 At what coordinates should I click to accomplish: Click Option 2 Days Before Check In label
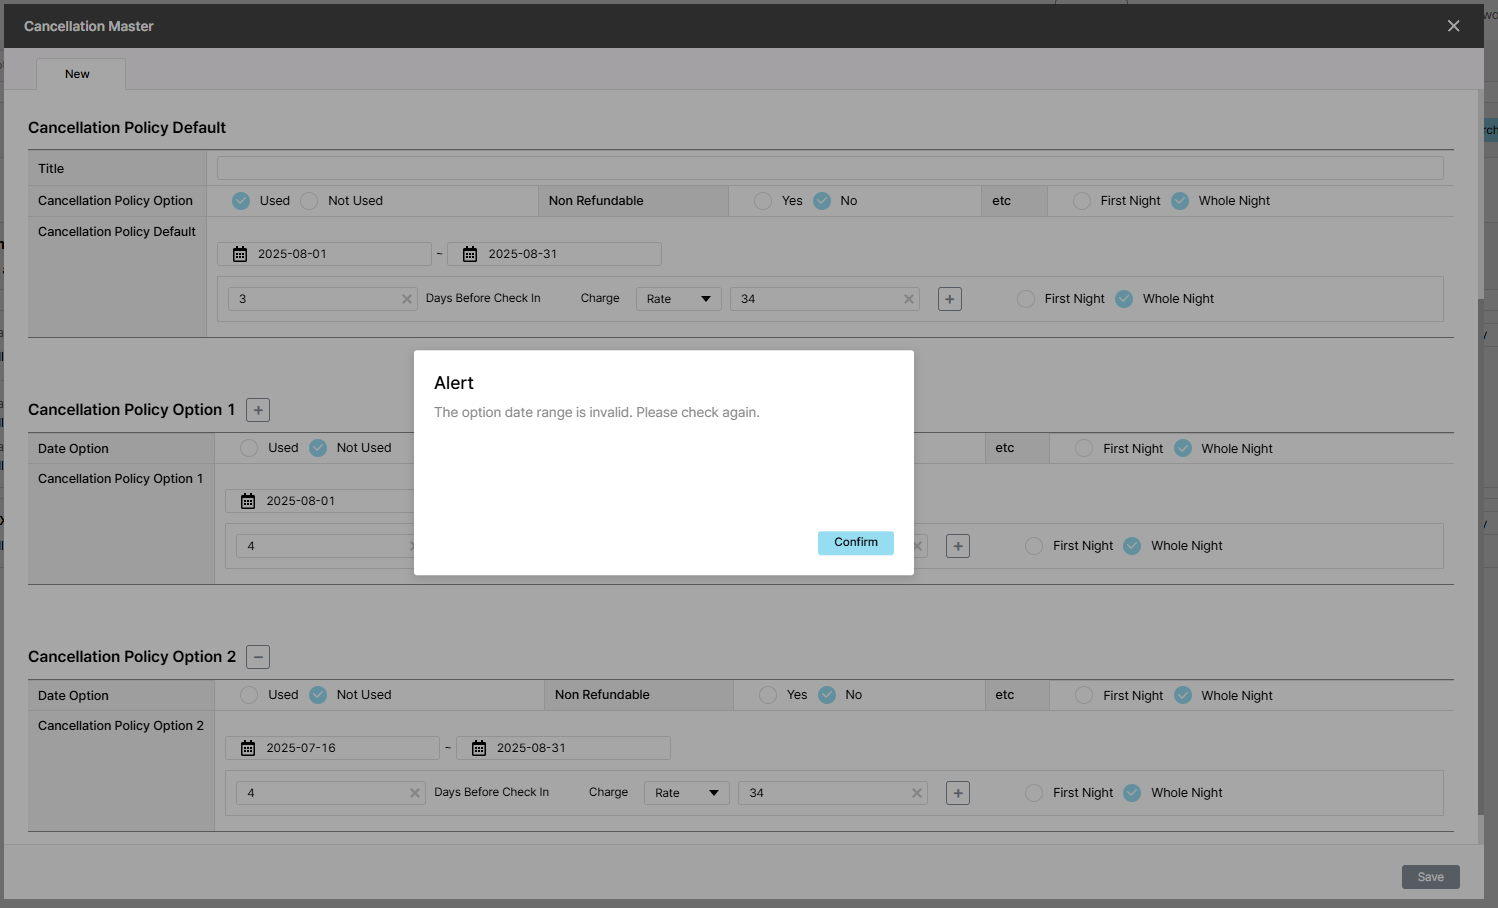[492, 792]
